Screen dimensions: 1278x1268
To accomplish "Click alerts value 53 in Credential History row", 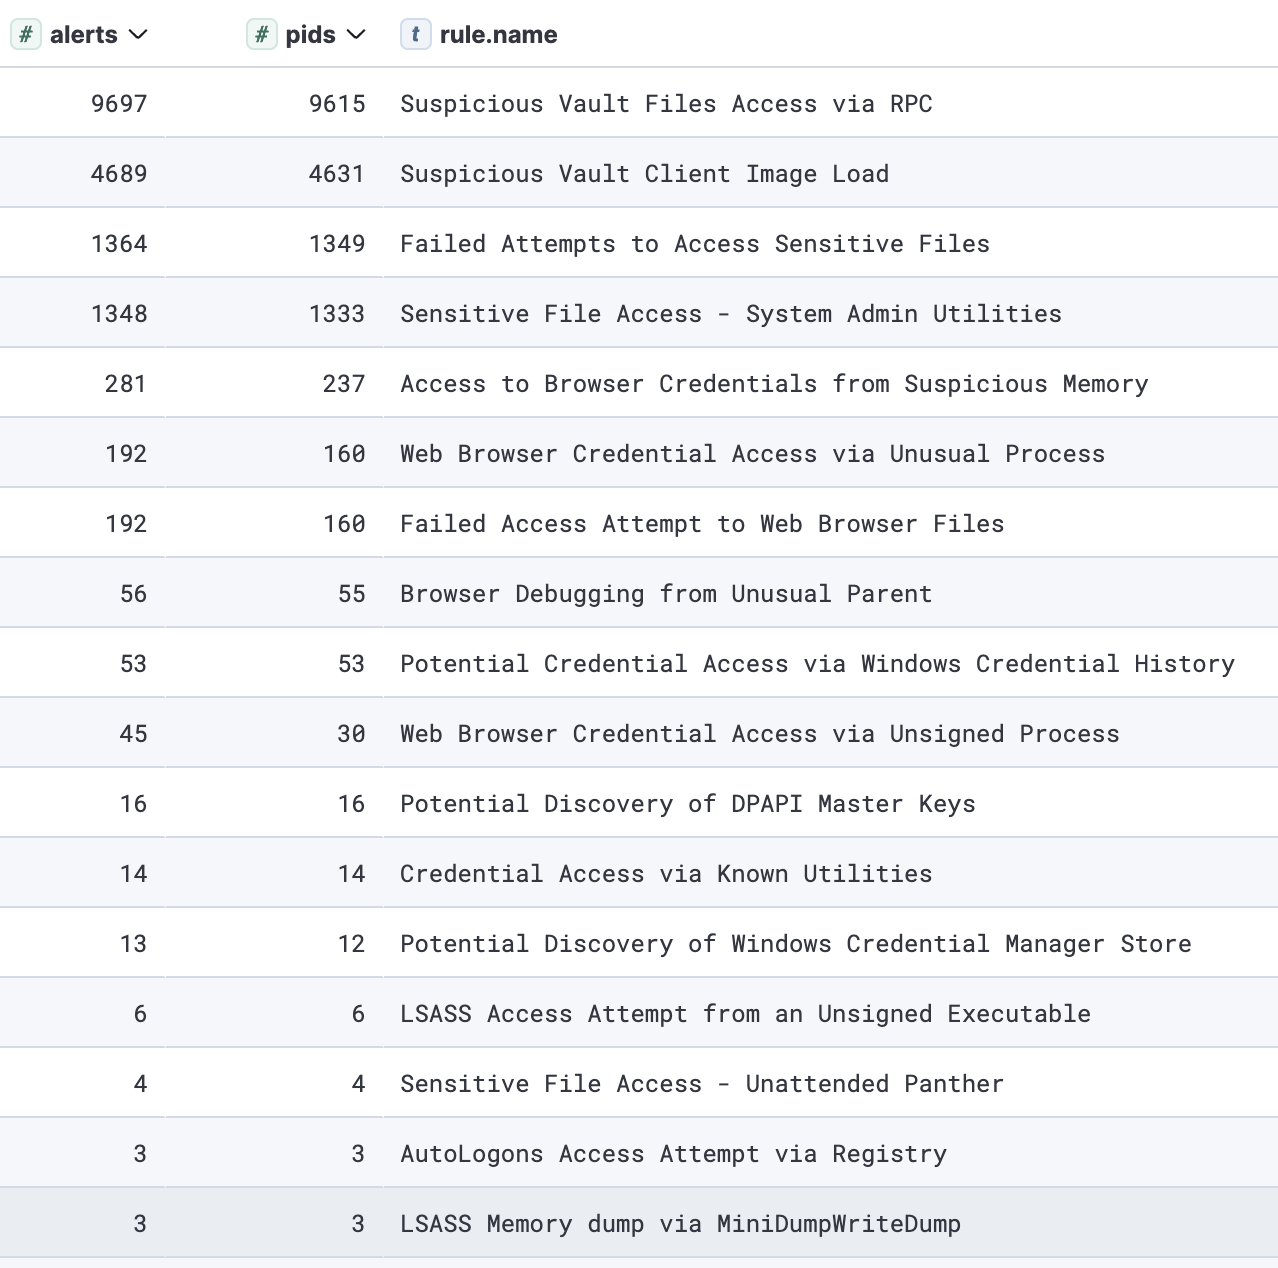I will 133,664.
